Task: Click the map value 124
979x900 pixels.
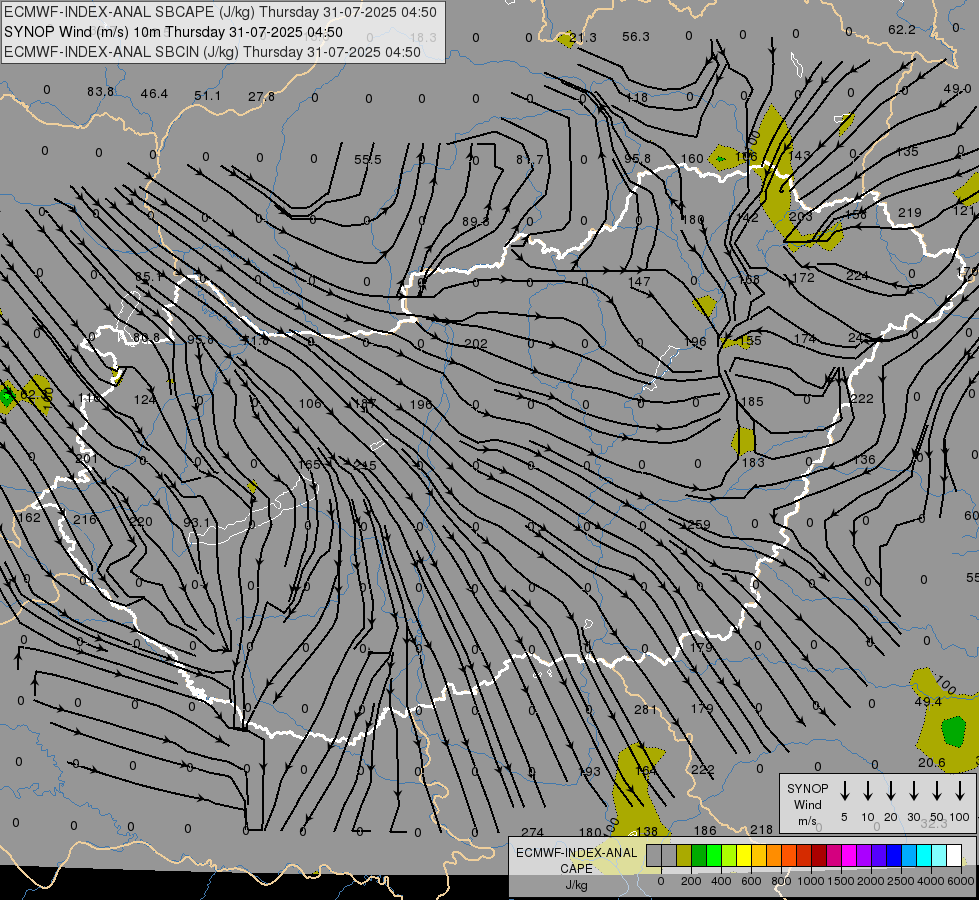Action: tap(145, 400)
